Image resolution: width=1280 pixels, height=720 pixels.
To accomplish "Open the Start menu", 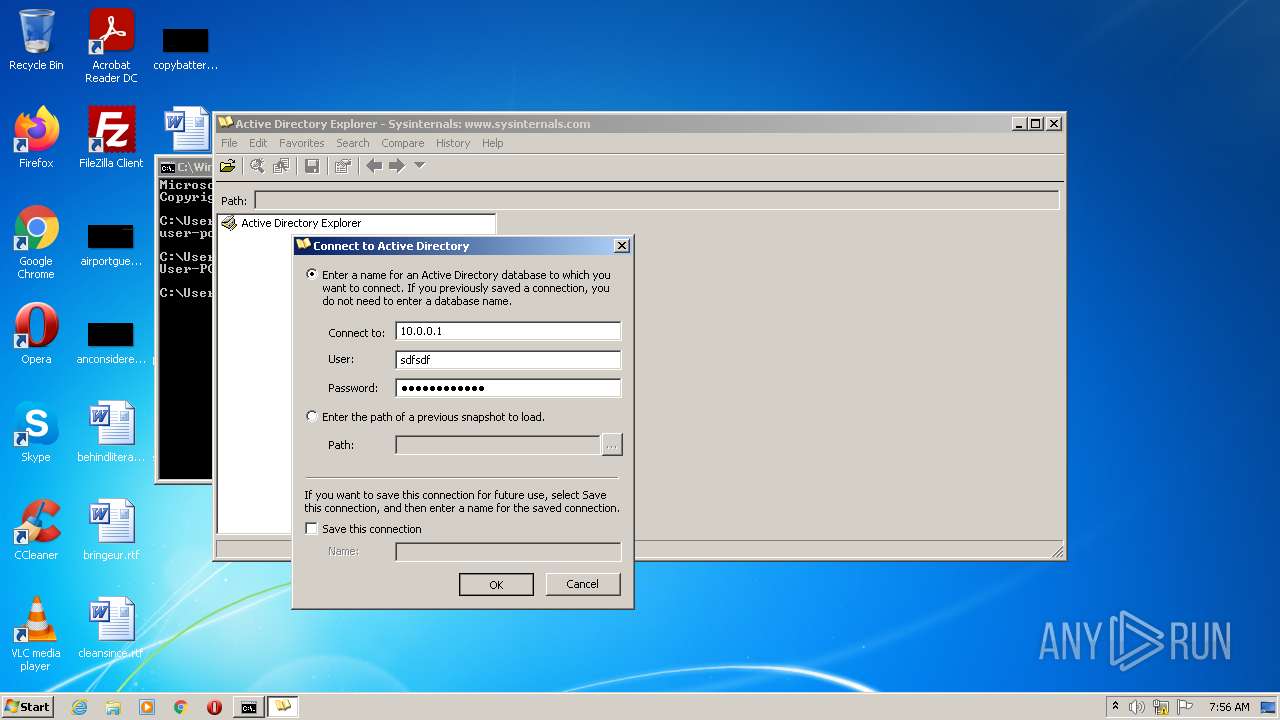I will [27, 707].
